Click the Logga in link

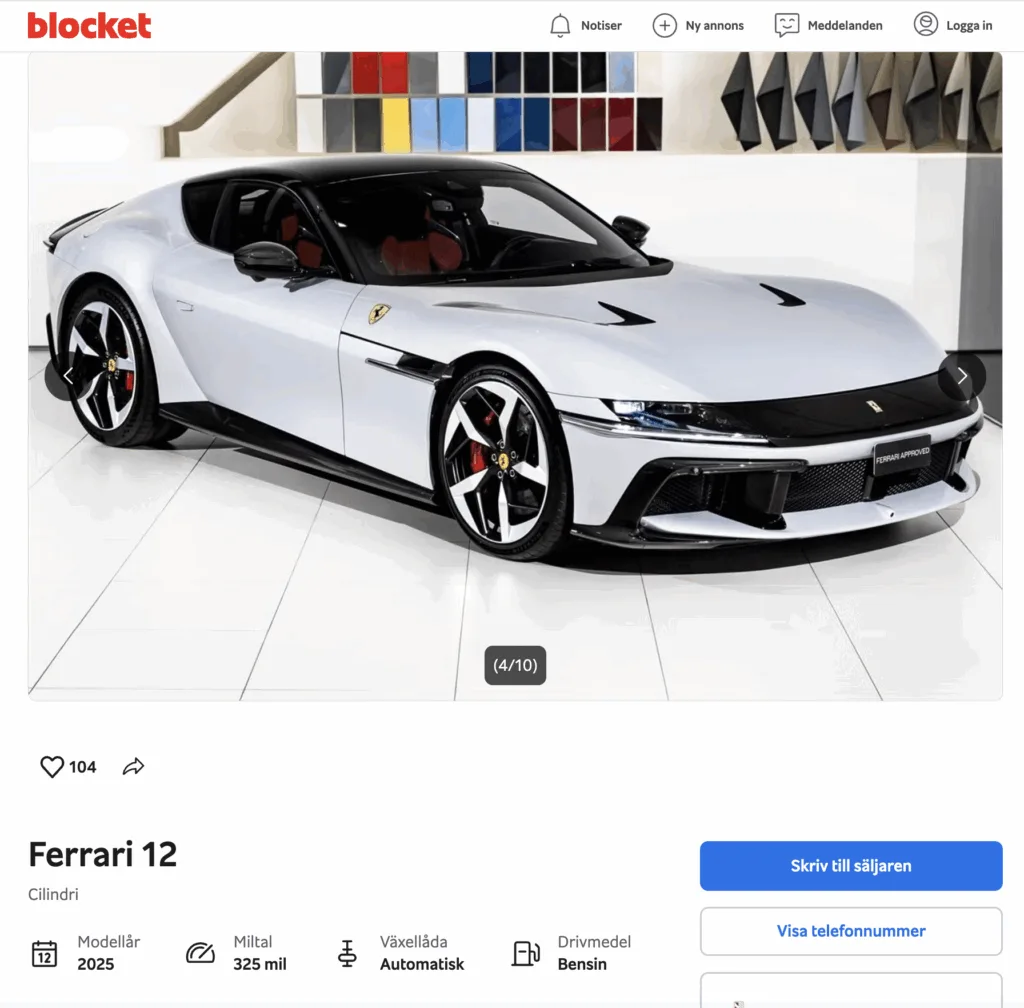pyautogui.click(x=969, y=25)
